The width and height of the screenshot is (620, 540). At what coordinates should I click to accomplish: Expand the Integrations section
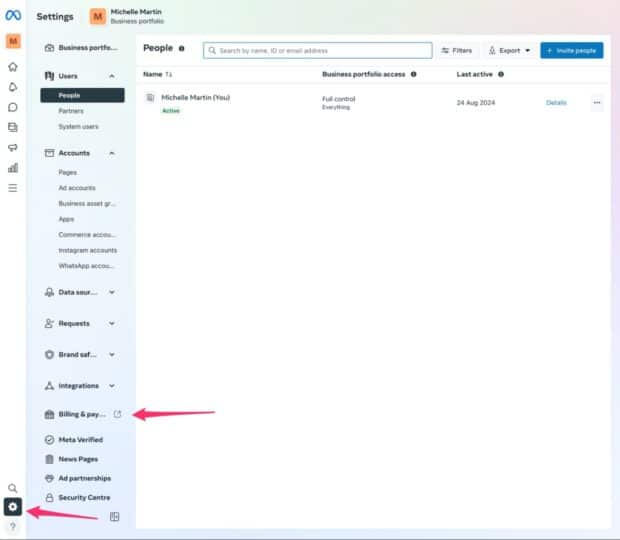coord(80,386)
